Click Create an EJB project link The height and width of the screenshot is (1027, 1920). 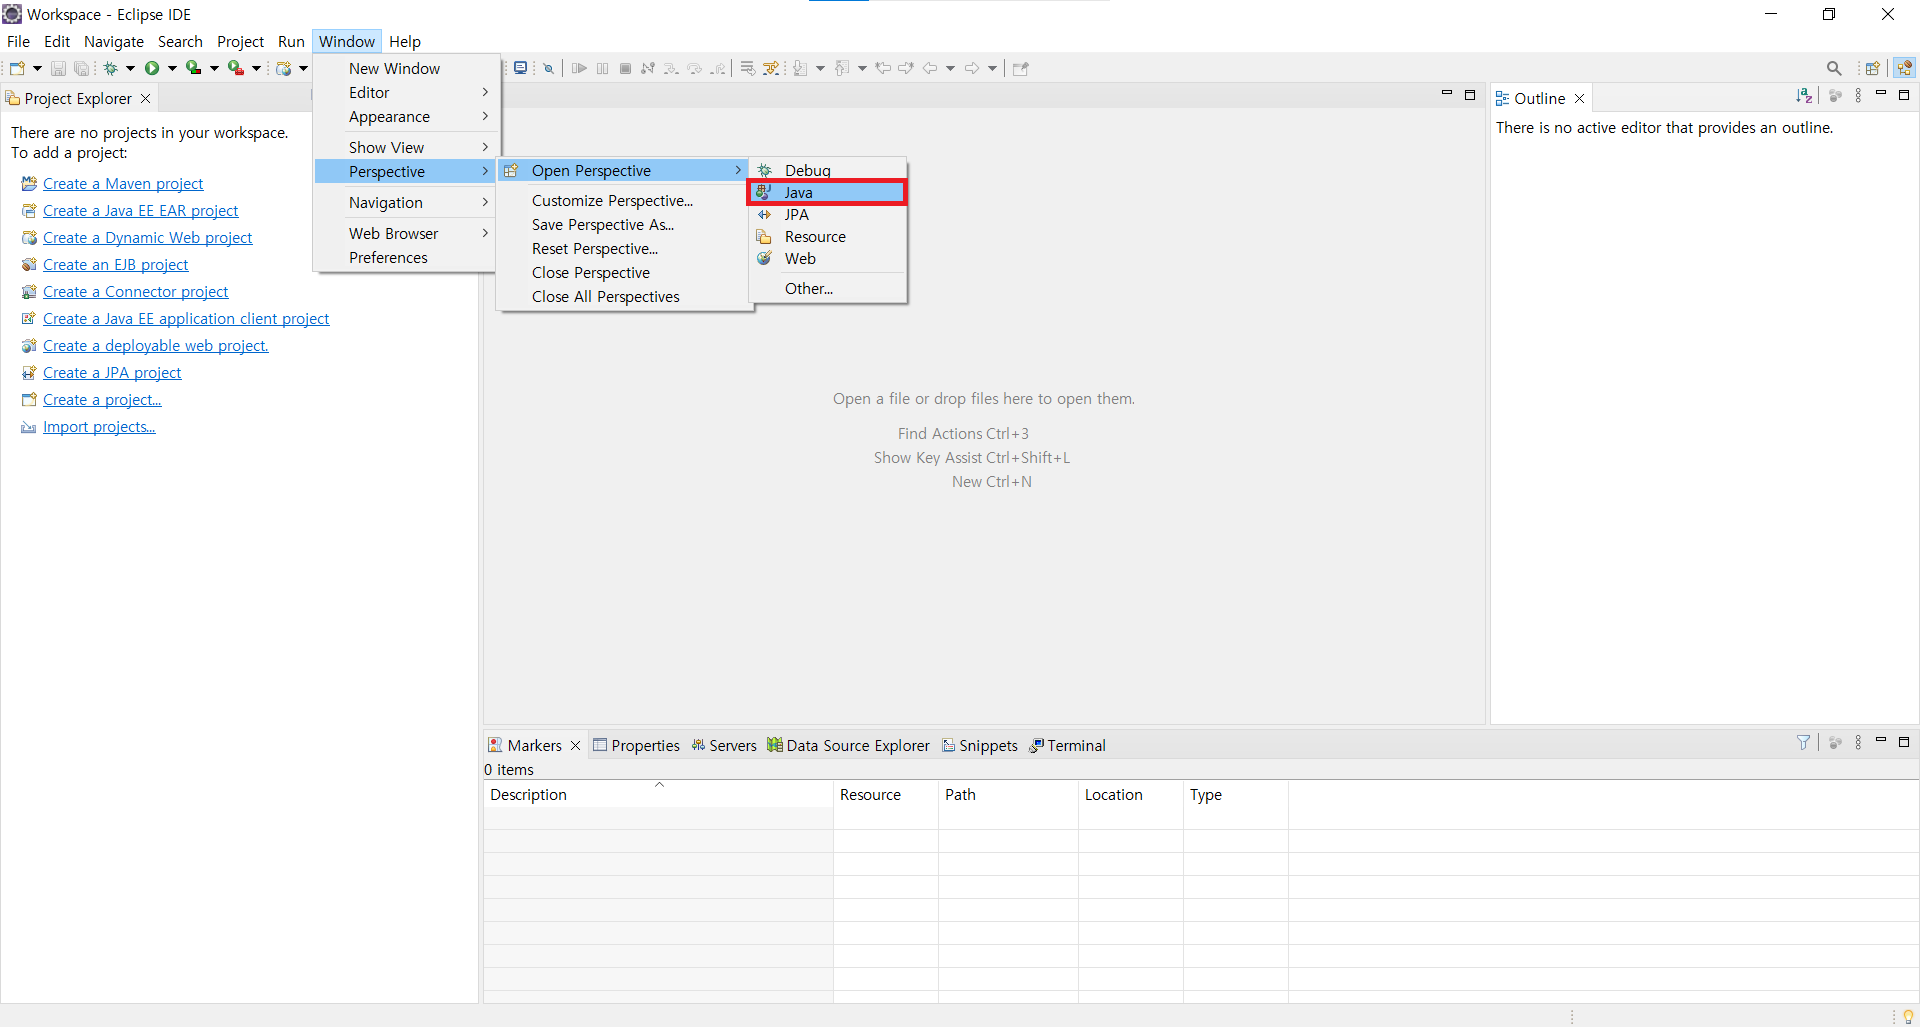[115, 264]
